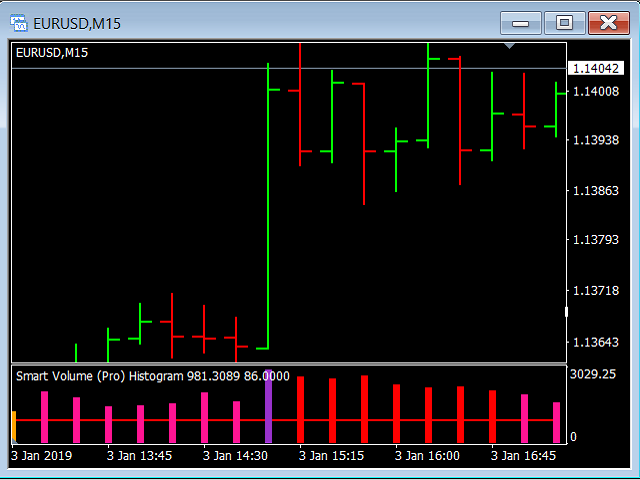Click the 3 Jan 13:45 time label

coord(139,456)
